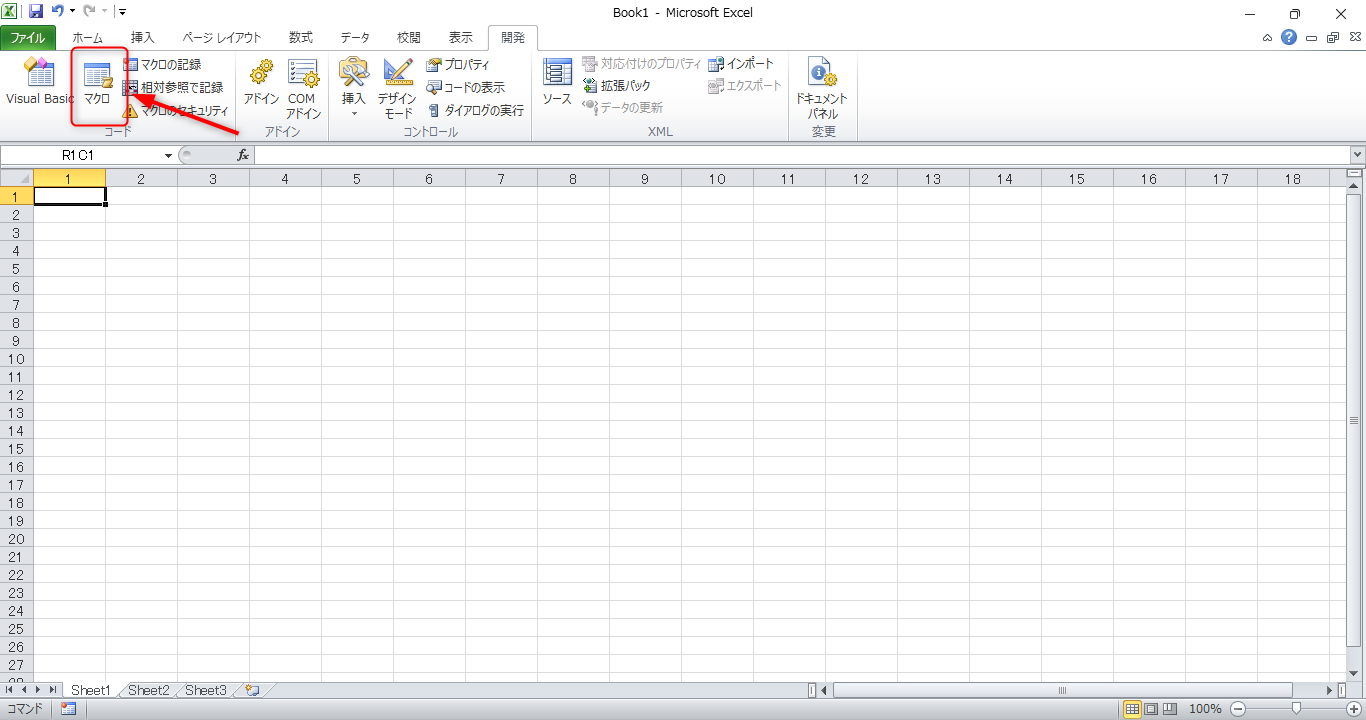Expand the 挿入 controls dropdown

pos(354,113)
